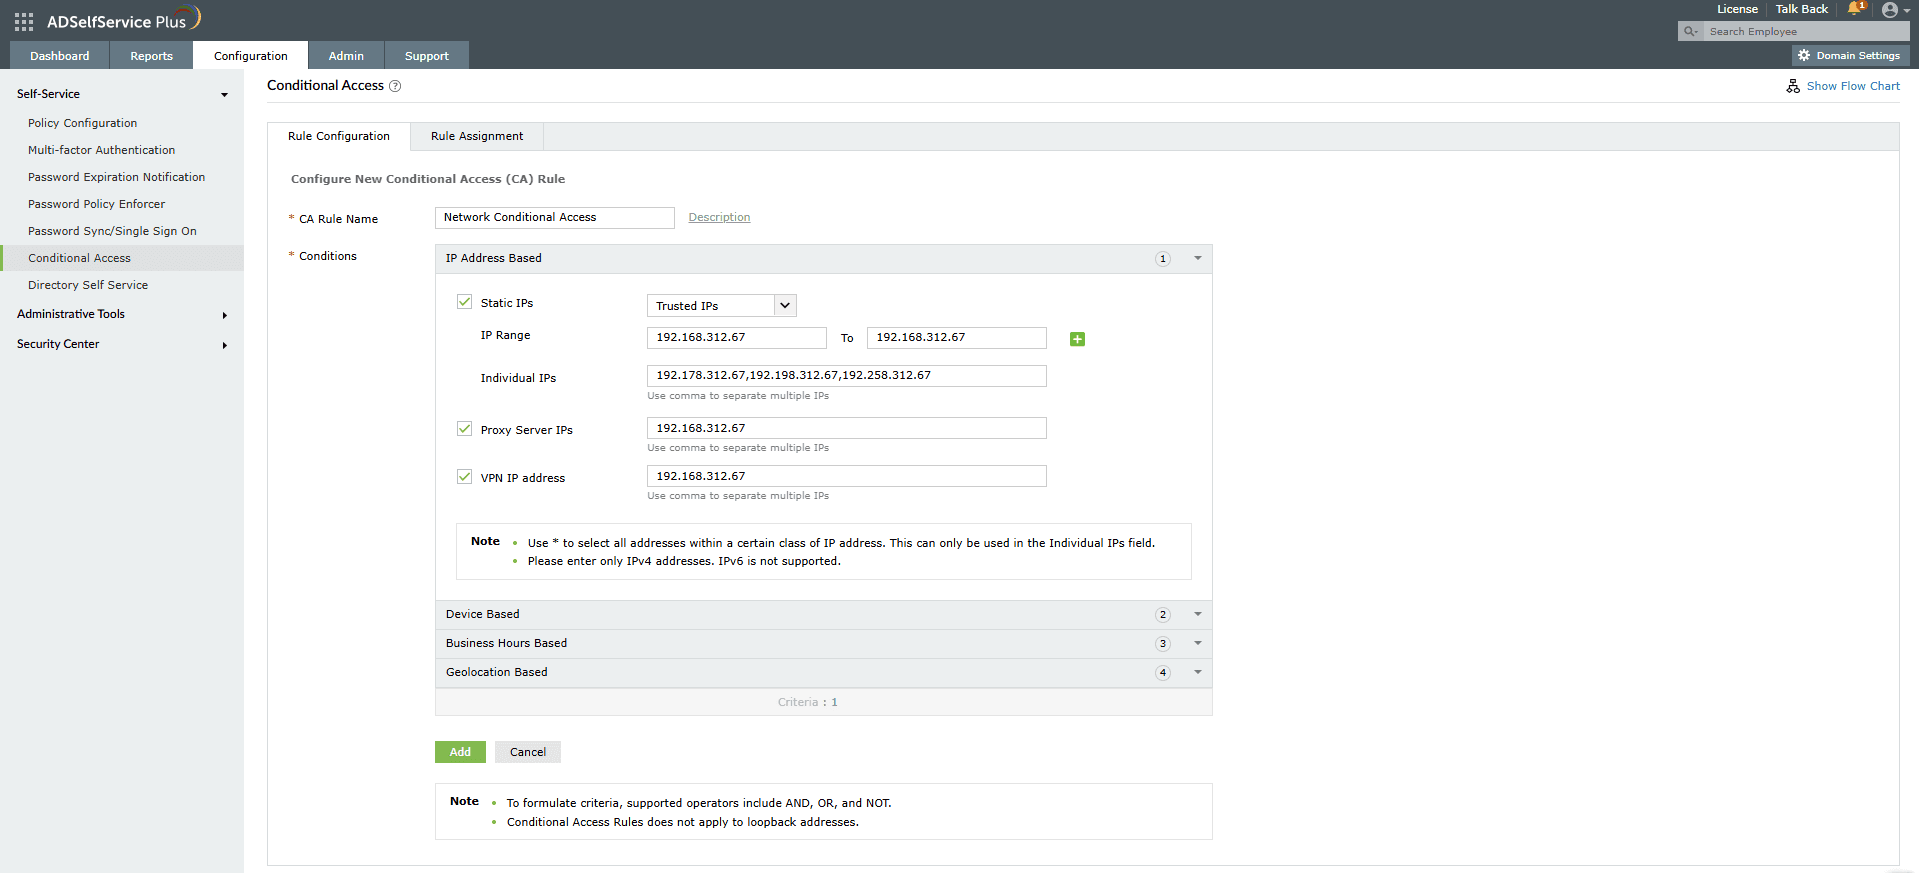1919x873 pixels.
Task: Open the Reports tab
Action: (151, 56)
